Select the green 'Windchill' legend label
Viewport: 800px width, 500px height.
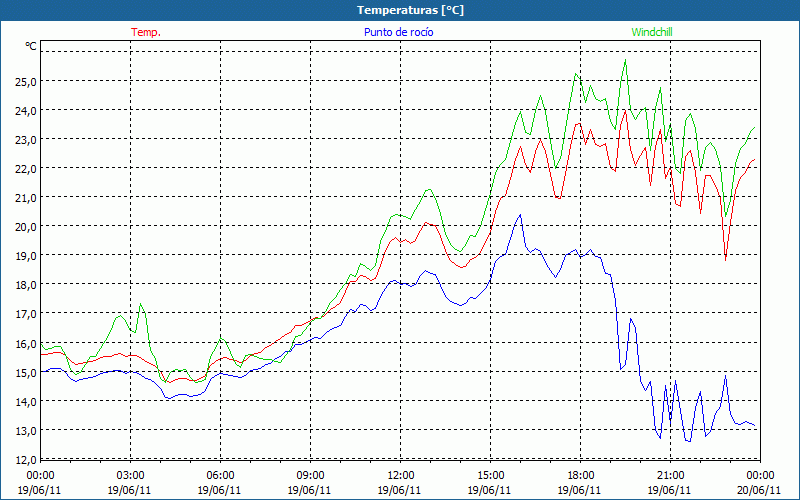click(x=652, y=32)
